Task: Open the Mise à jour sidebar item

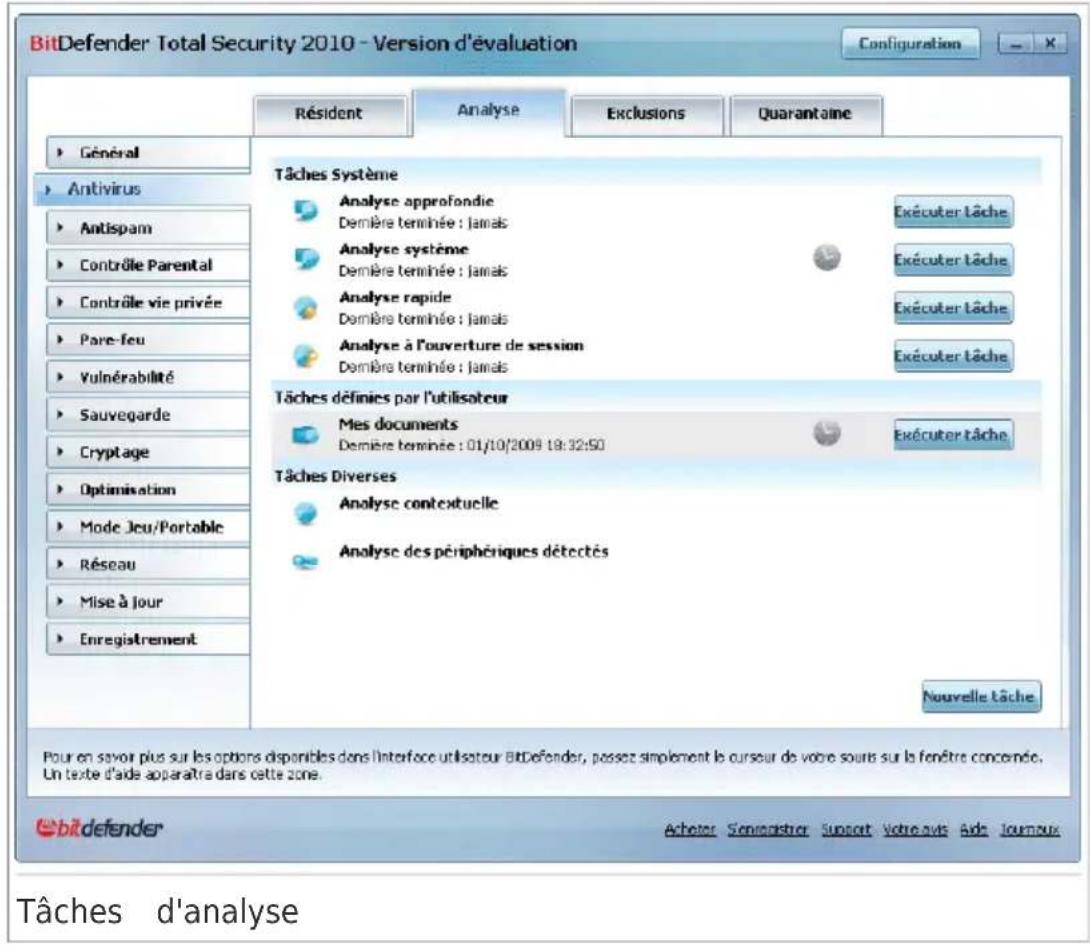Action: [148, 602]
